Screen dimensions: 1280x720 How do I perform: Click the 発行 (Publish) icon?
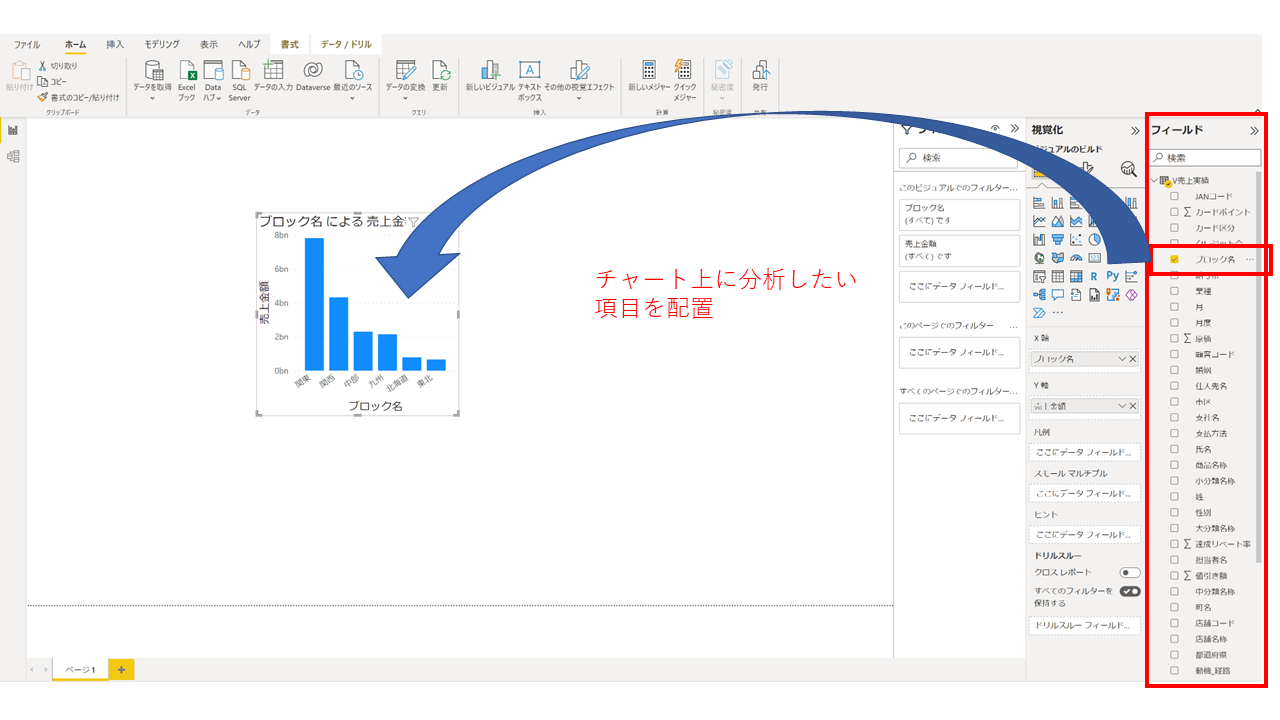click(x=760, y=70)
